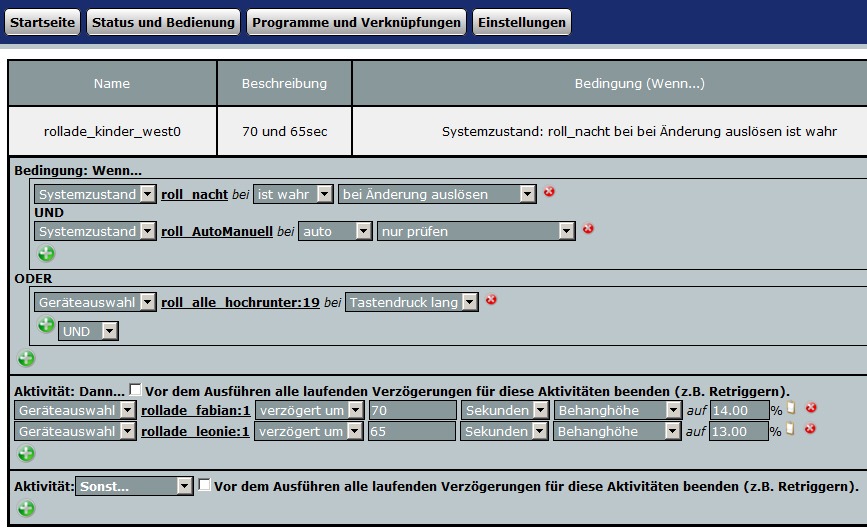Focus the Behanghöhe value field 13.00
This screenshot has height=529, width=867.
tap(738, 431)
